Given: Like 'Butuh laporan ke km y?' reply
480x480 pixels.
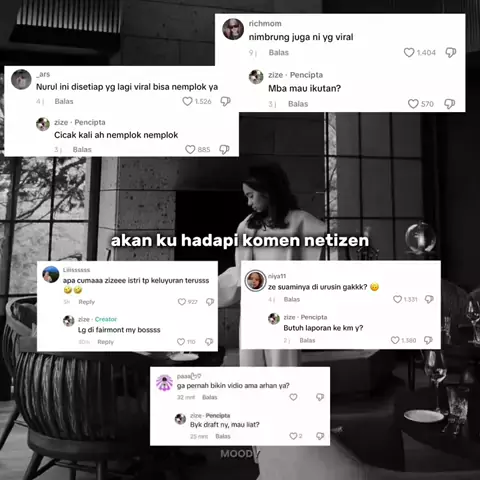Looking at the screenshot, I should click(x=395, y=340).
